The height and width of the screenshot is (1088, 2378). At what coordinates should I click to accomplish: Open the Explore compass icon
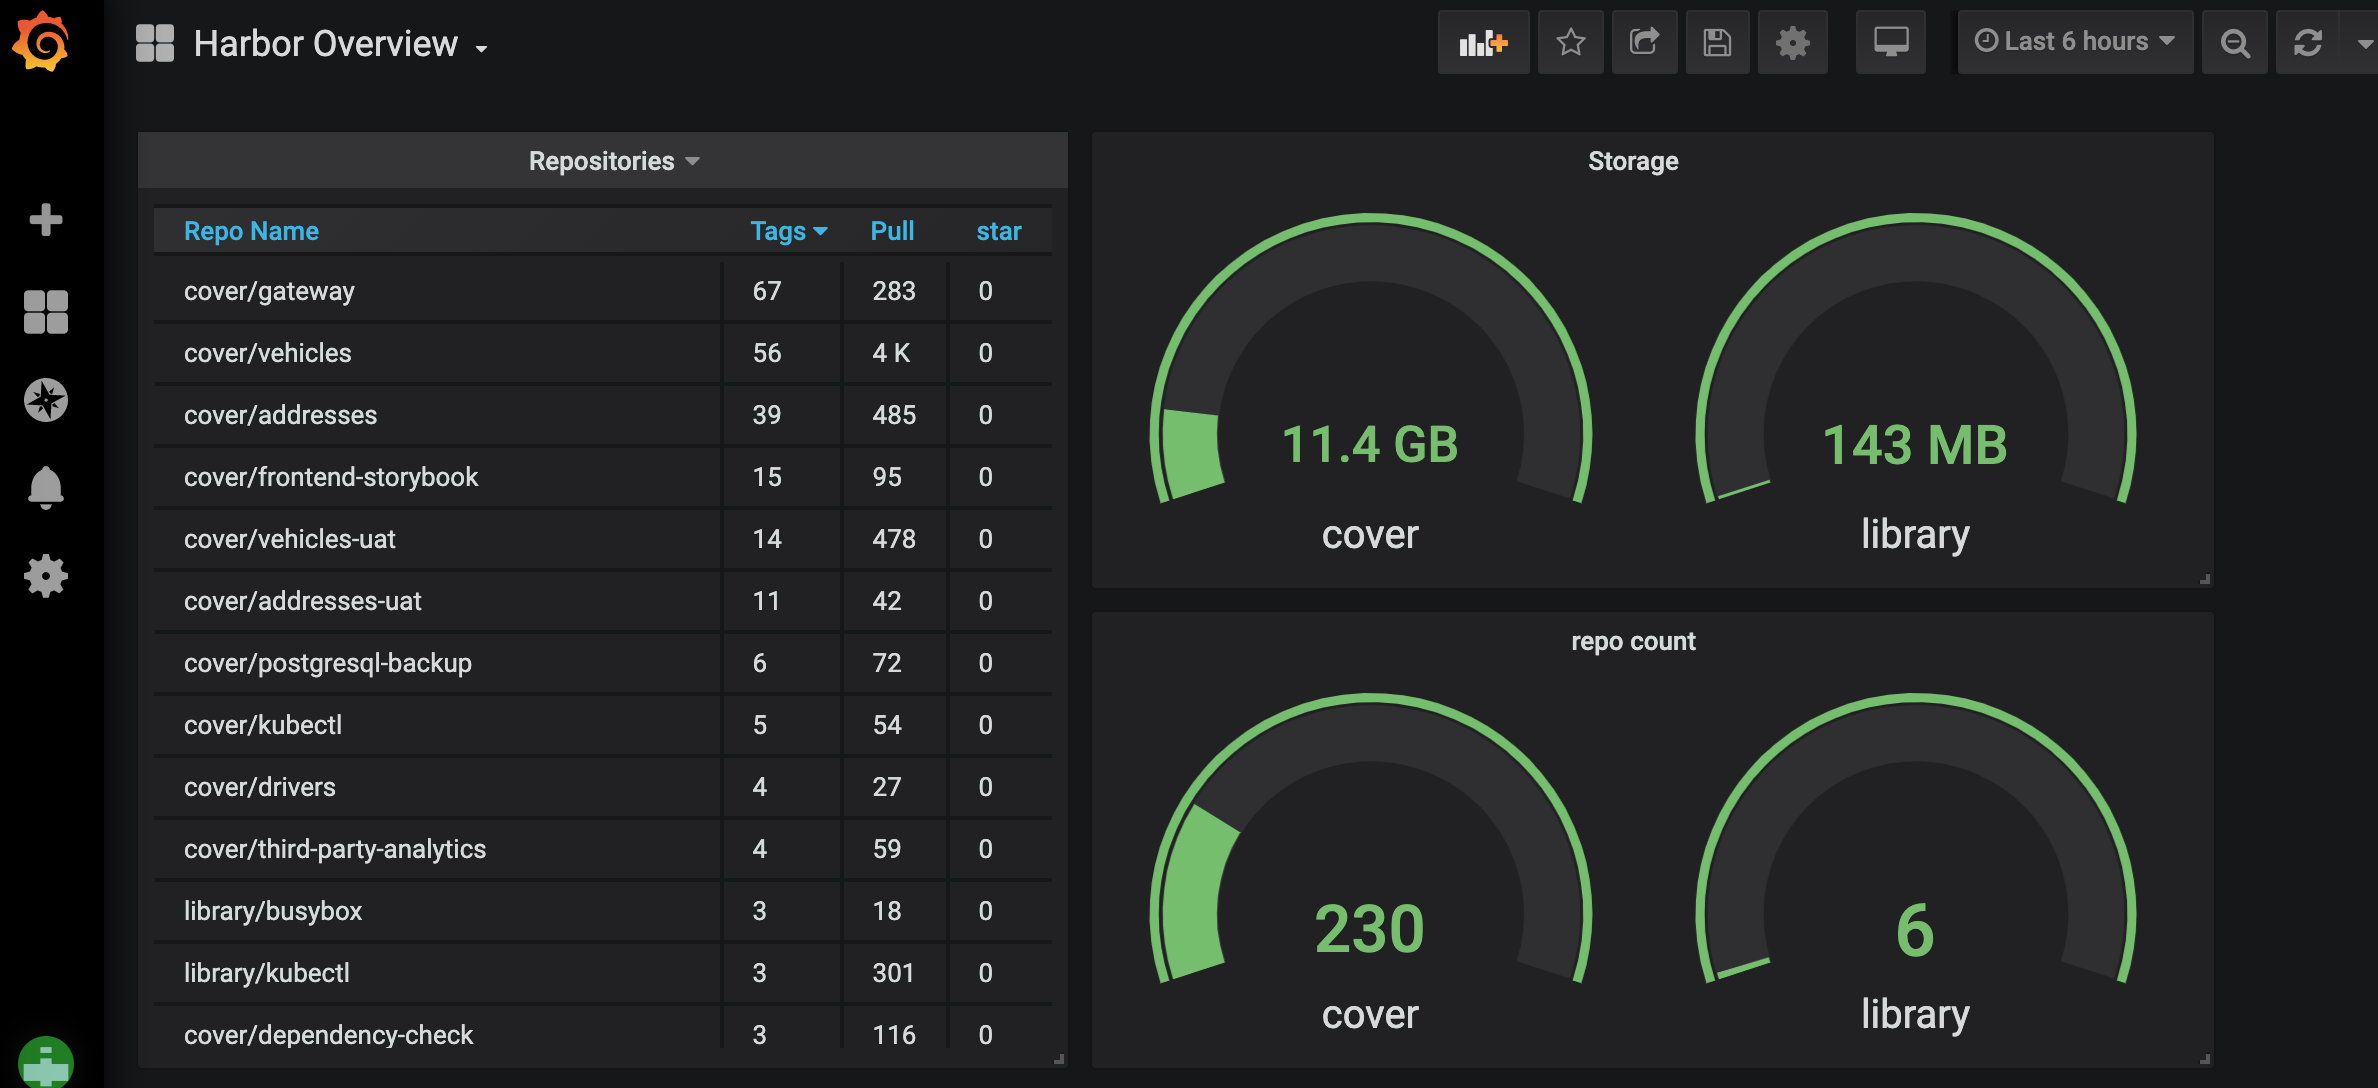45,400
